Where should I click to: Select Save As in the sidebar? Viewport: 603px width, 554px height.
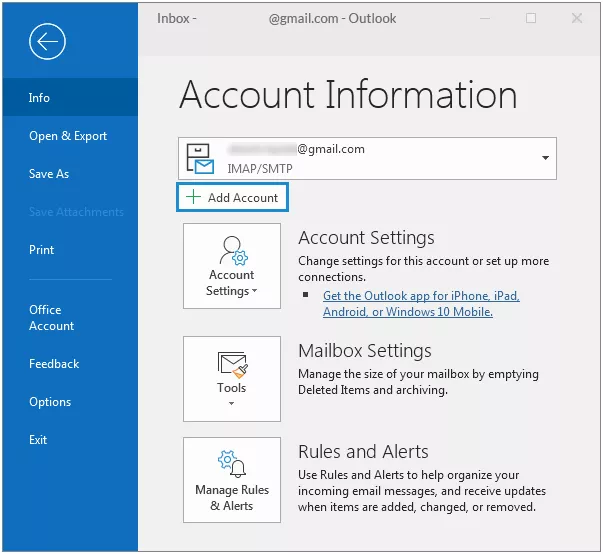[x=49, y=174]
